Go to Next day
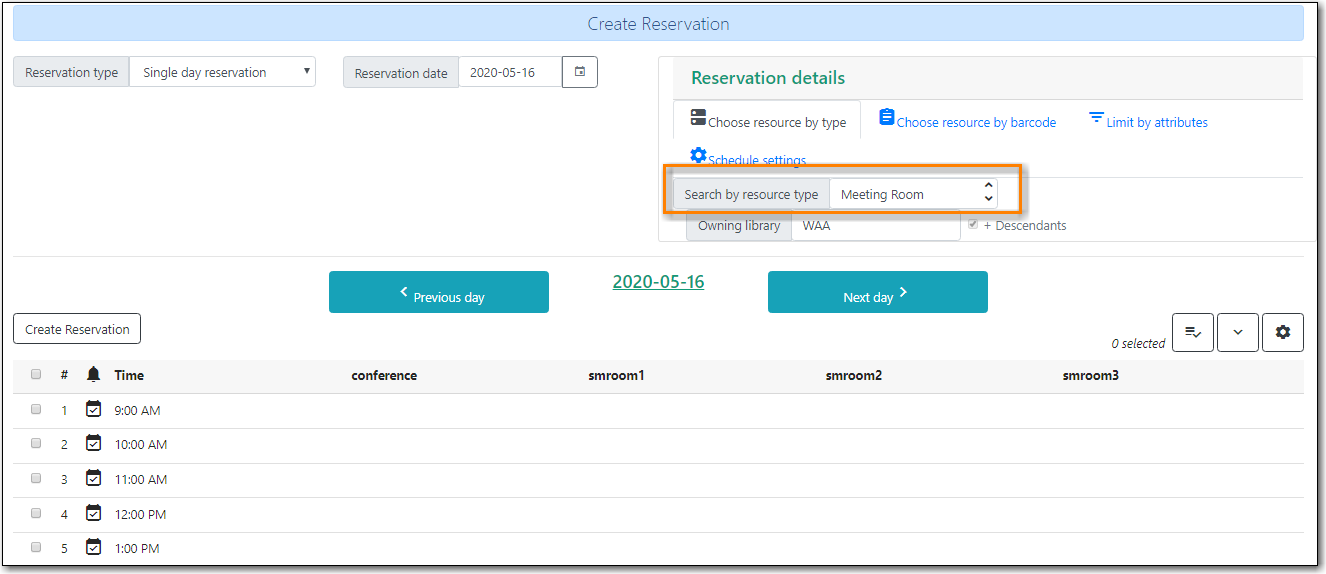 coord(878,292)
